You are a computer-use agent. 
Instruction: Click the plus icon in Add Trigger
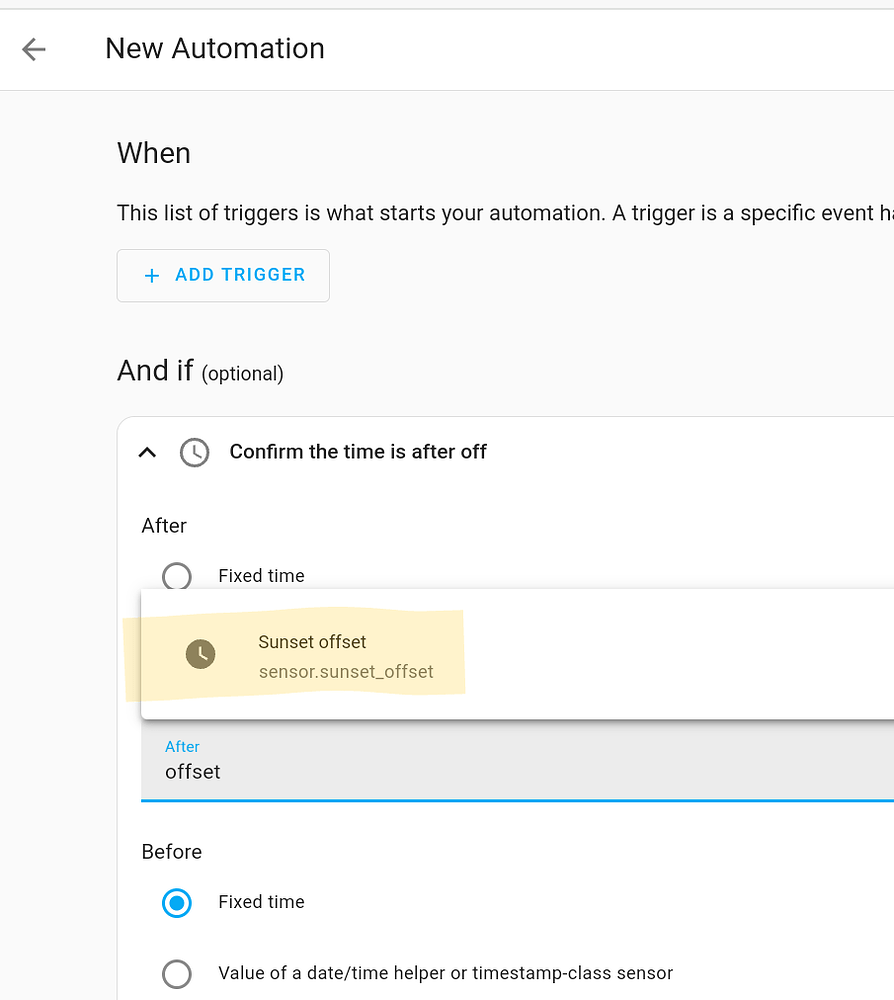tap(152, 276)
